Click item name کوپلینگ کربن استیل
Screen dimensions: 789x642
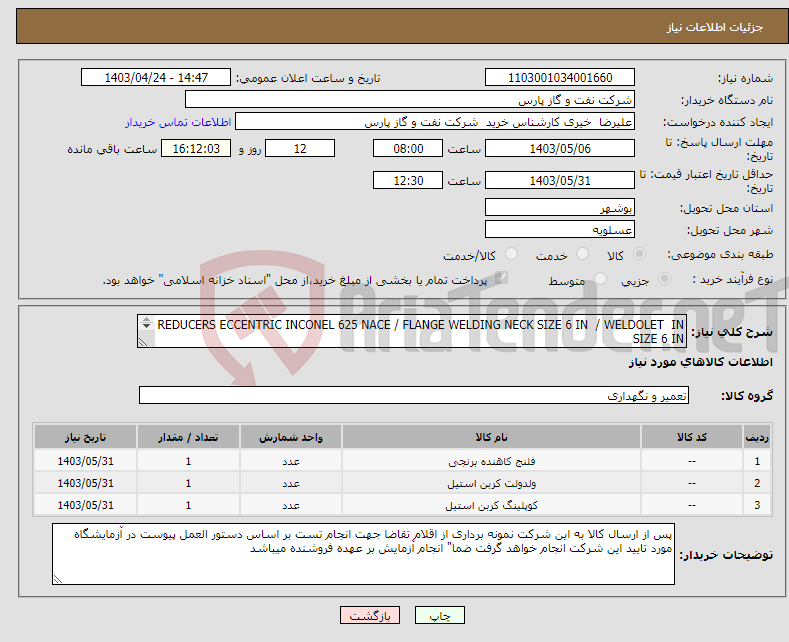point(491,505)
